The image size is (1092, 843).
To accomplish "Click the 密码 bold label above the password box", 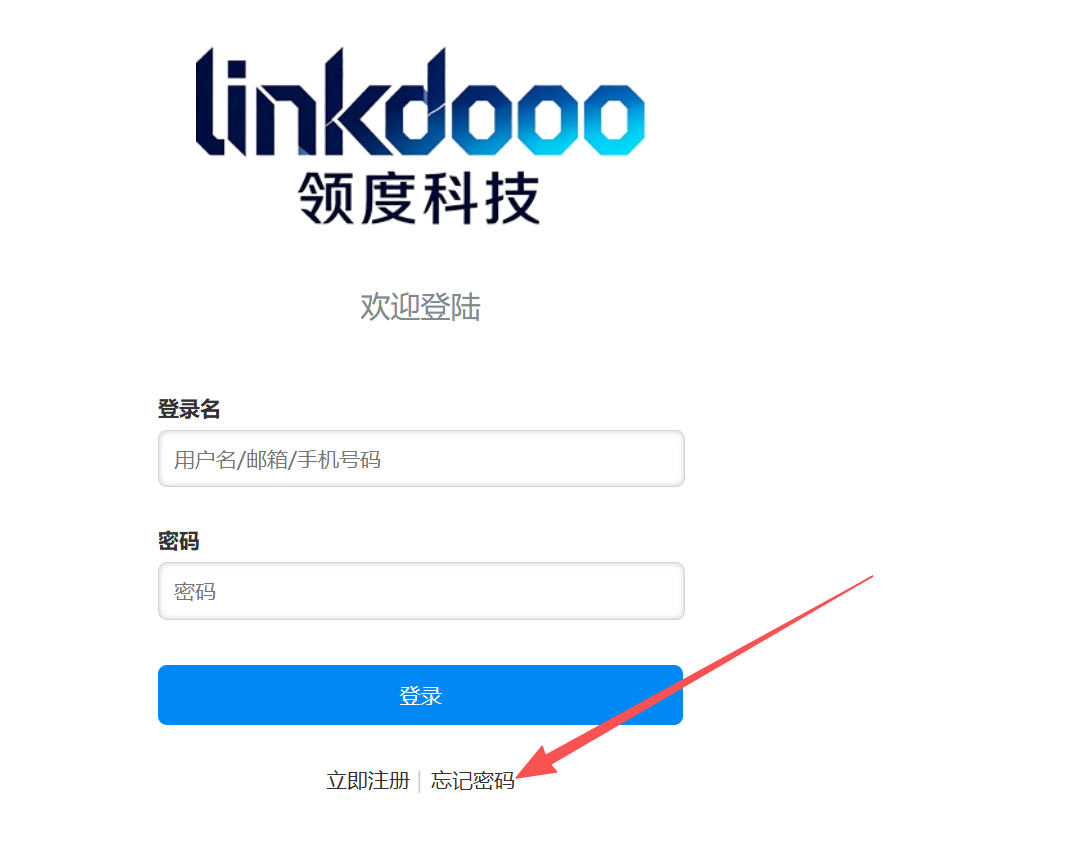I will [179, 541].
